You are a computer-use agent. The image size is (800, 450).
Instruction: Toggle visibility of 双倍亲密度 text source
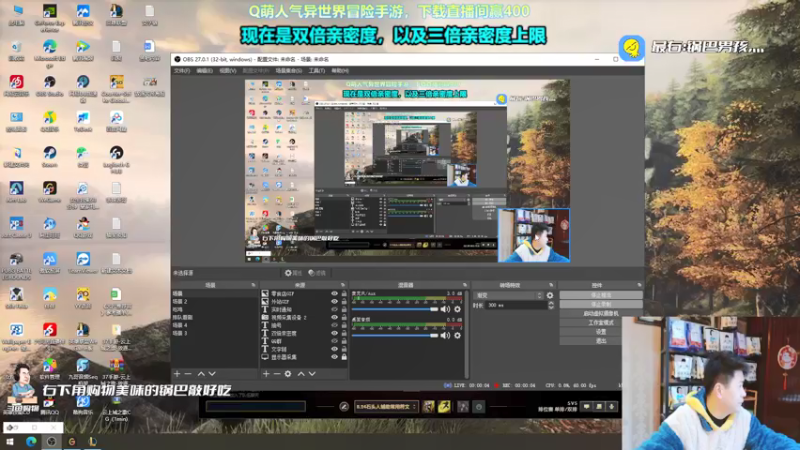click(334, 333)
